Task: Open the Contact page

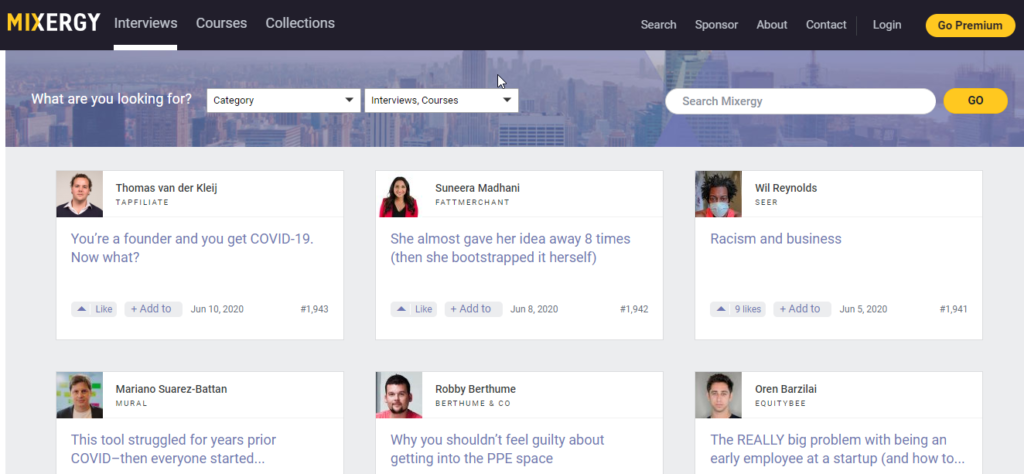Action: click(x=826, y=25)
